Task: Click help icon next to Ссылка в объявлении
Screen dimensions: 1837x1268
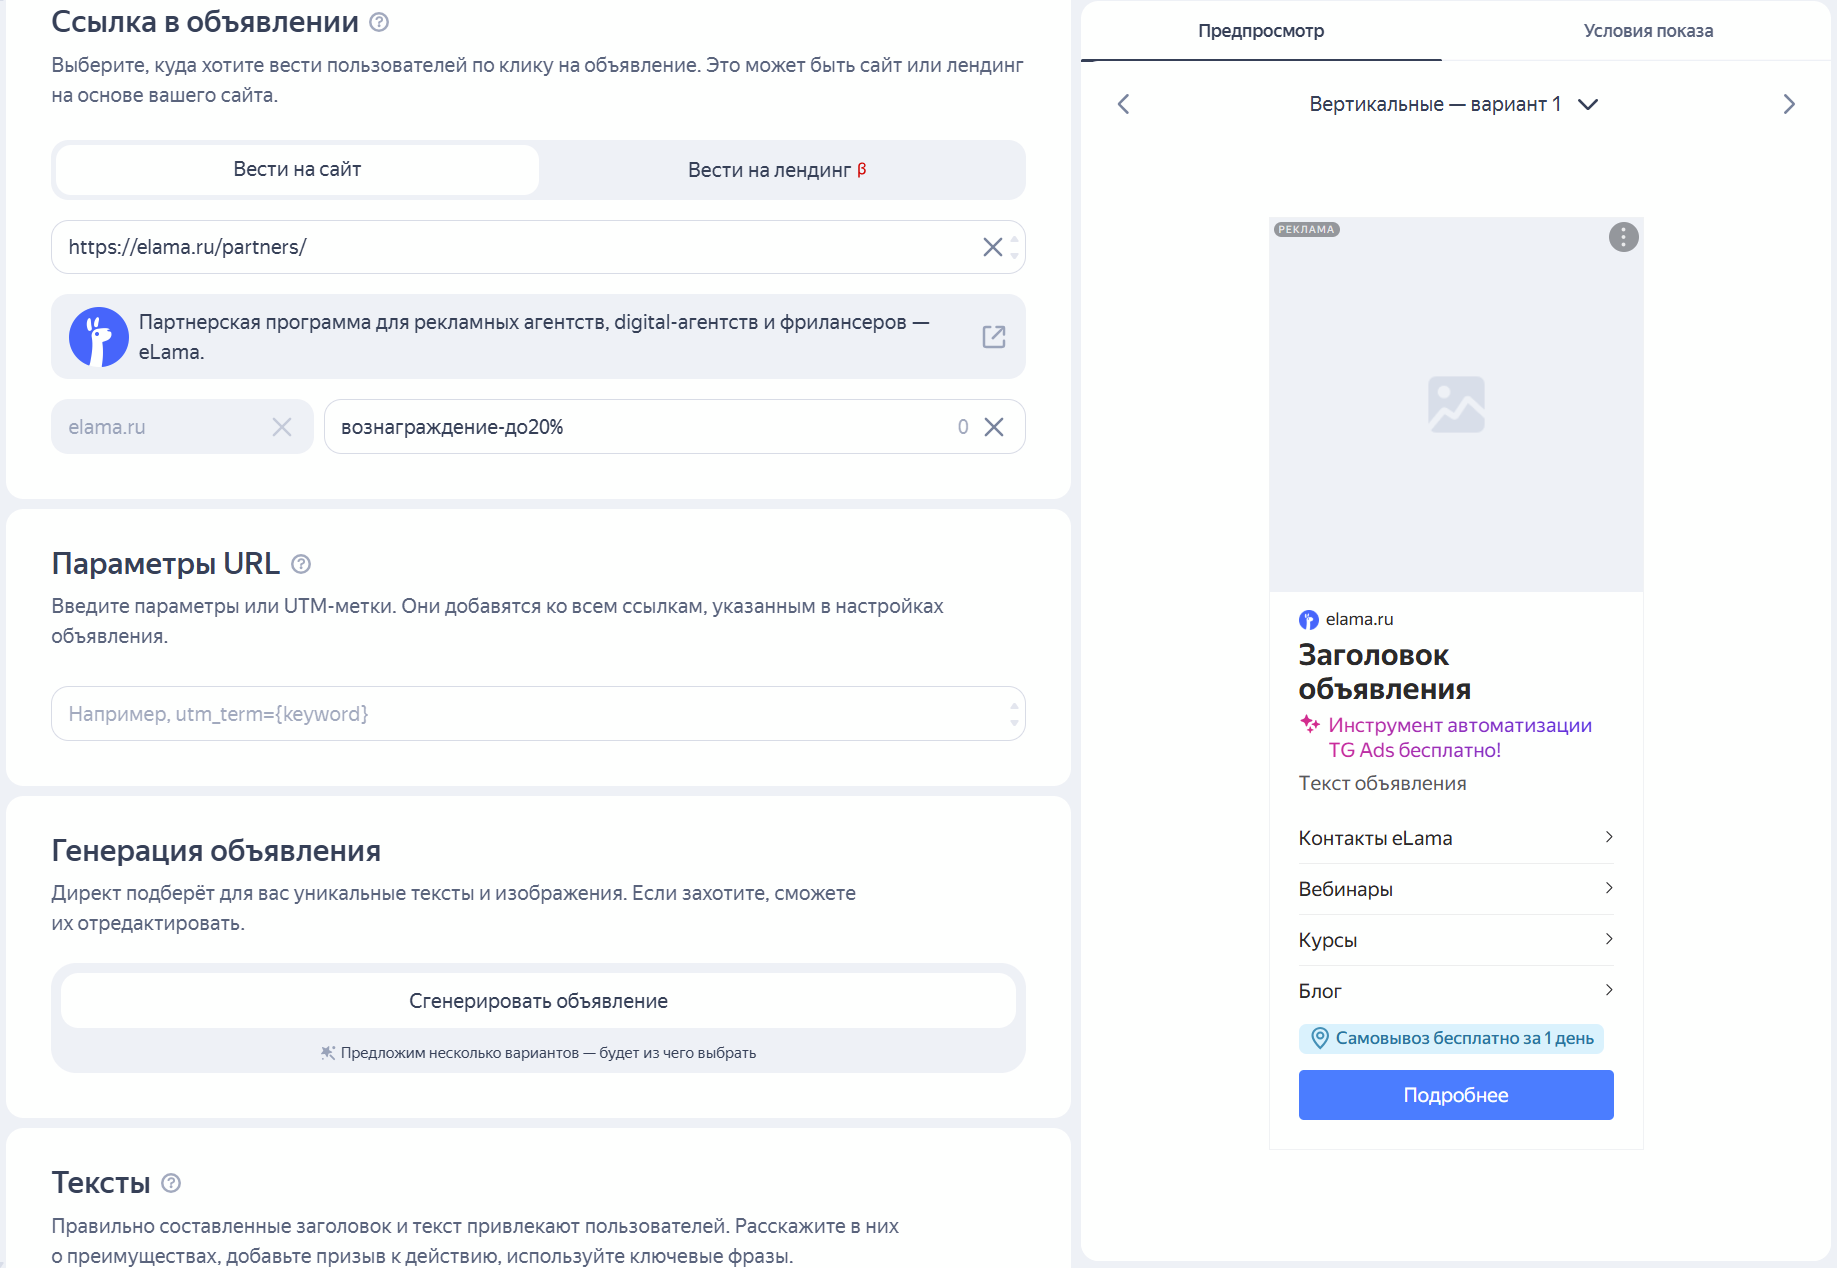Action: [x=379, y=22]
